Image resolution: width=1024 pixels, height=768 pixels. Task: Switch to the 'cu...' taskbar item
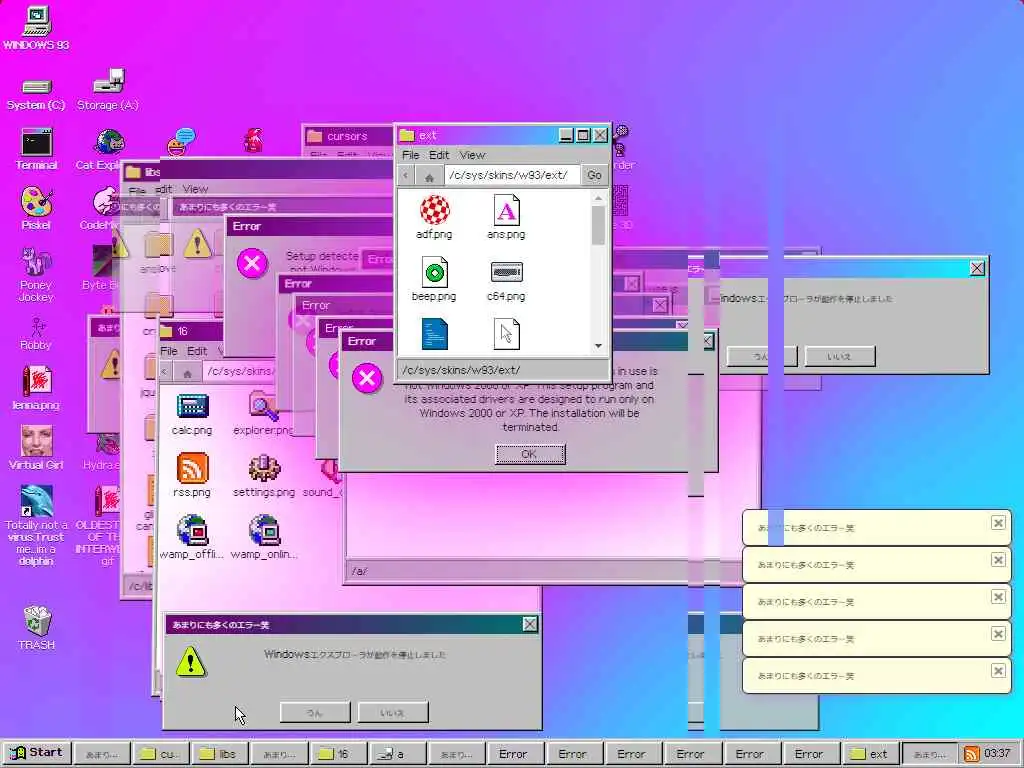162,754
